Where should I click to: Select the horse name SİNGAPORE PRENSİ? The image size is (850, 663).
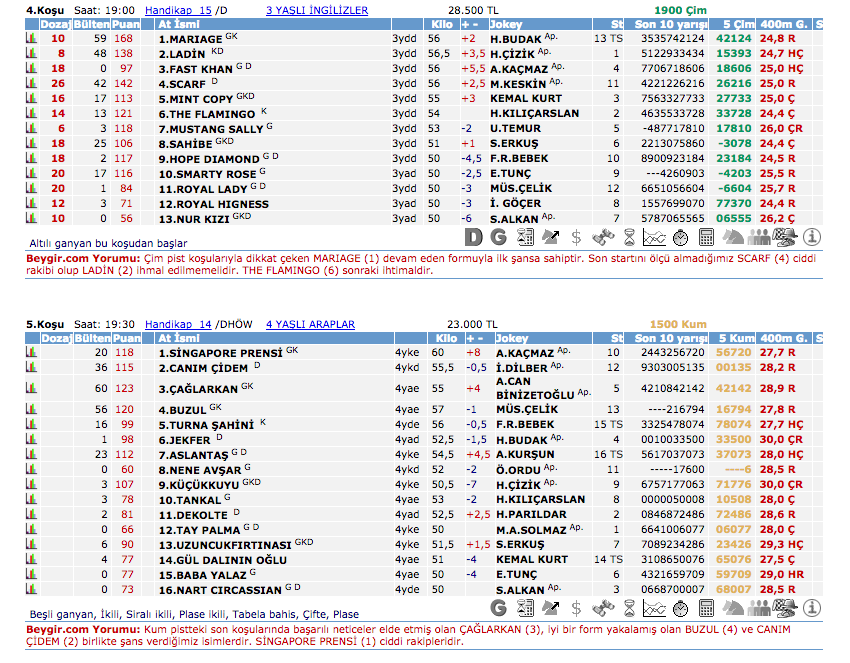(221, 353)
